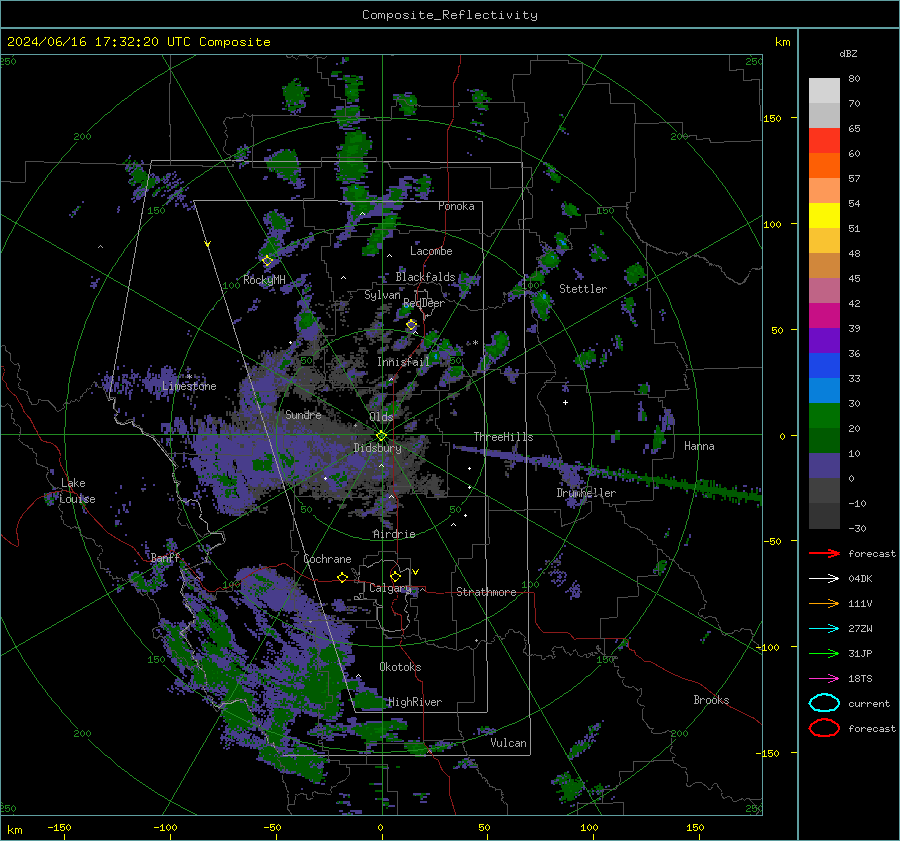The width and height of the screenshot is (900, 841).
Task: Click the Hanna city label
Action: pyautogui.click(x=699, y=446)
